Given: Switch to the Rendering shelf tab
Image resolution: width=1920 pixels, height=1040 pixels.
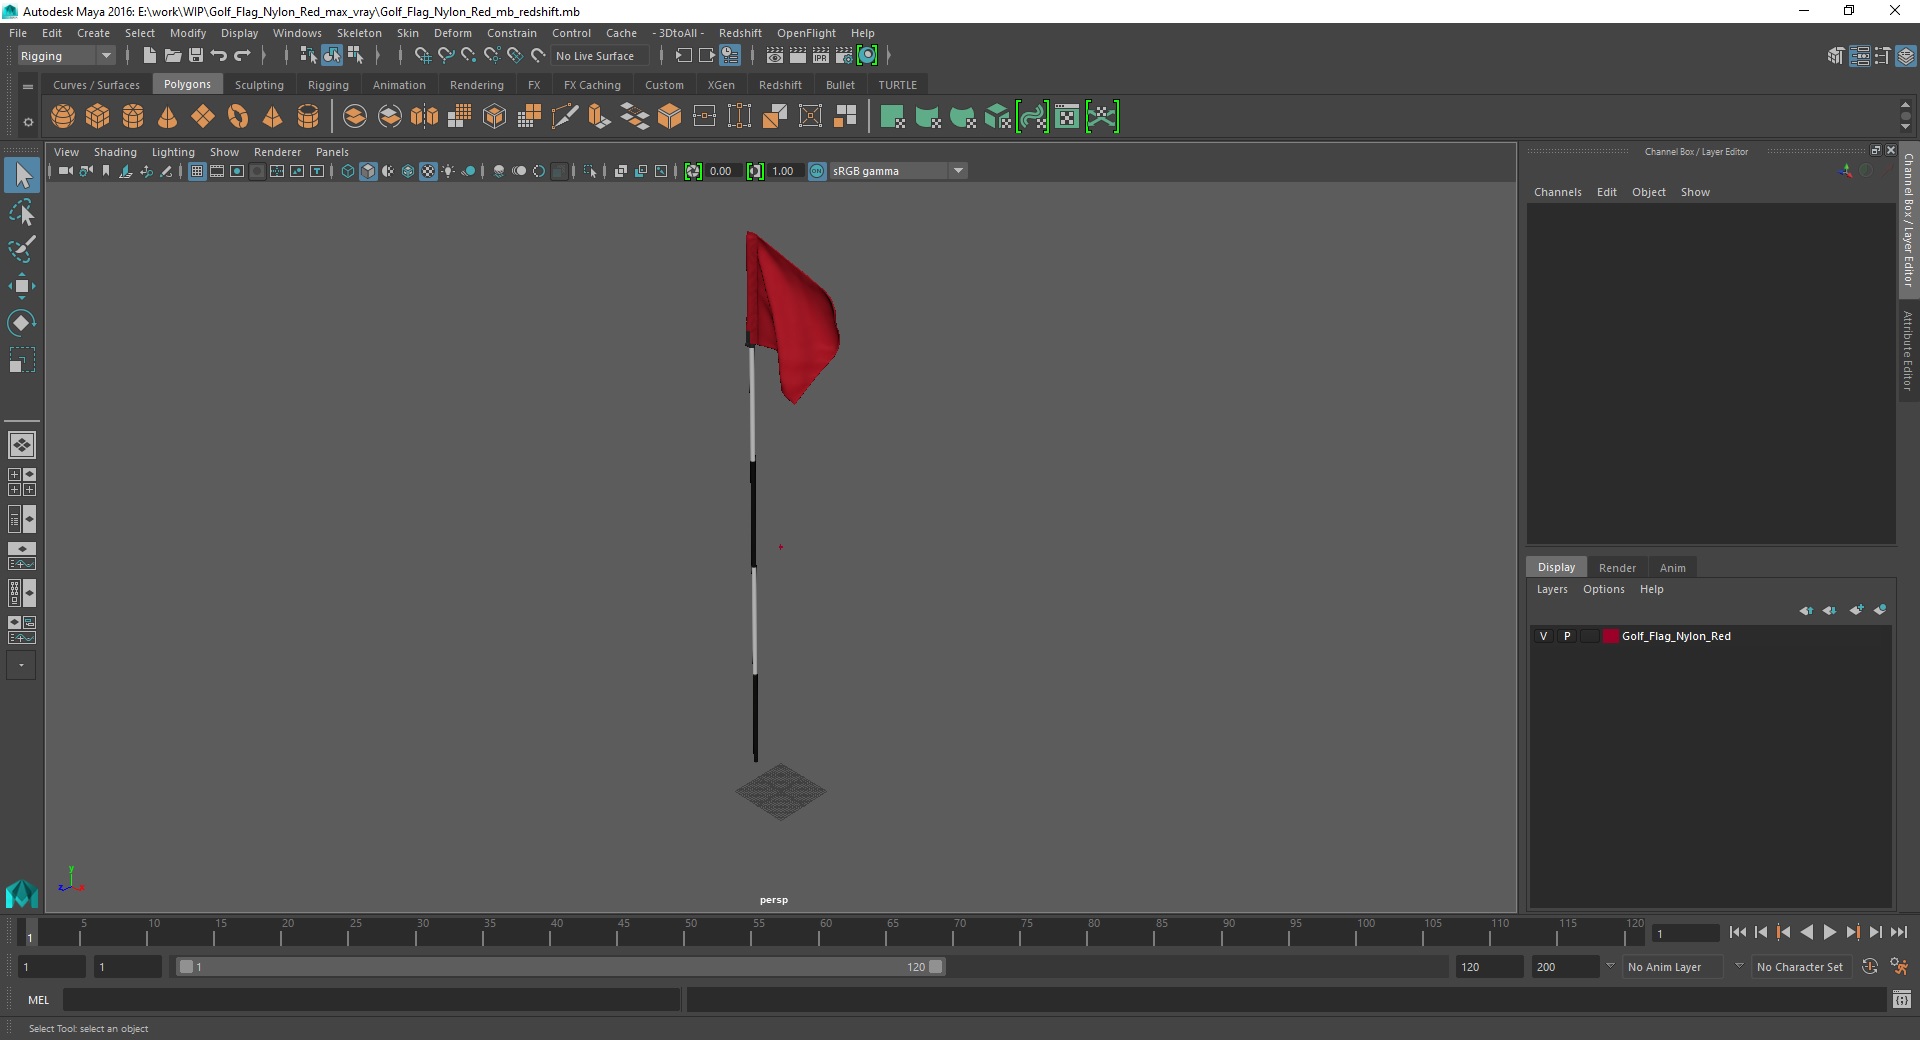Looking at the screenshot, I should (476, 85).
